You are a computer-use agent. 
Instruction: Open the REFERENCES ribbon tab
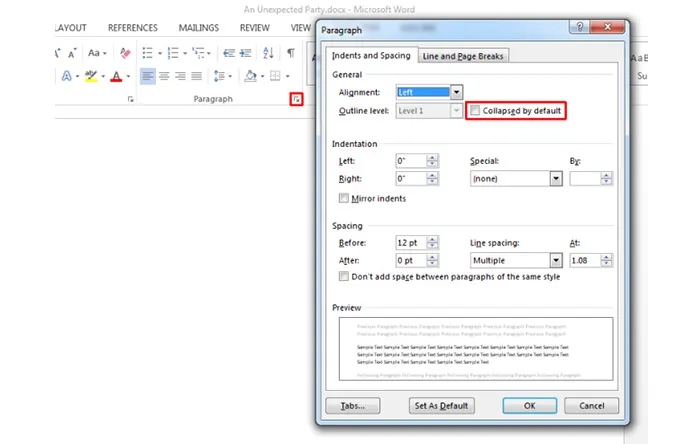coord(132,28)
